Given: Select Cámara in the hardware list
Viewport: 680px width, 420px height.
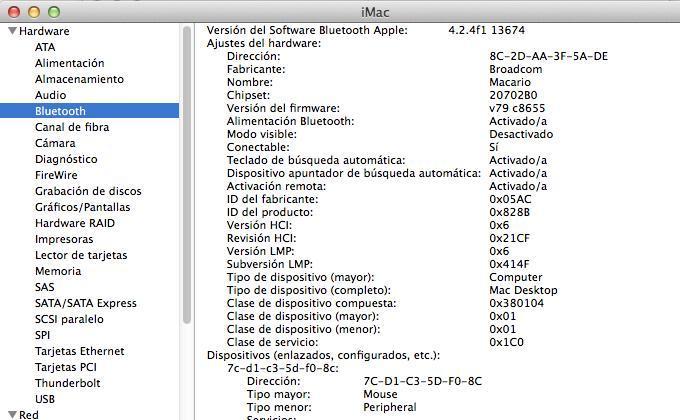Looking at the screenshot, I should [55, 143].
